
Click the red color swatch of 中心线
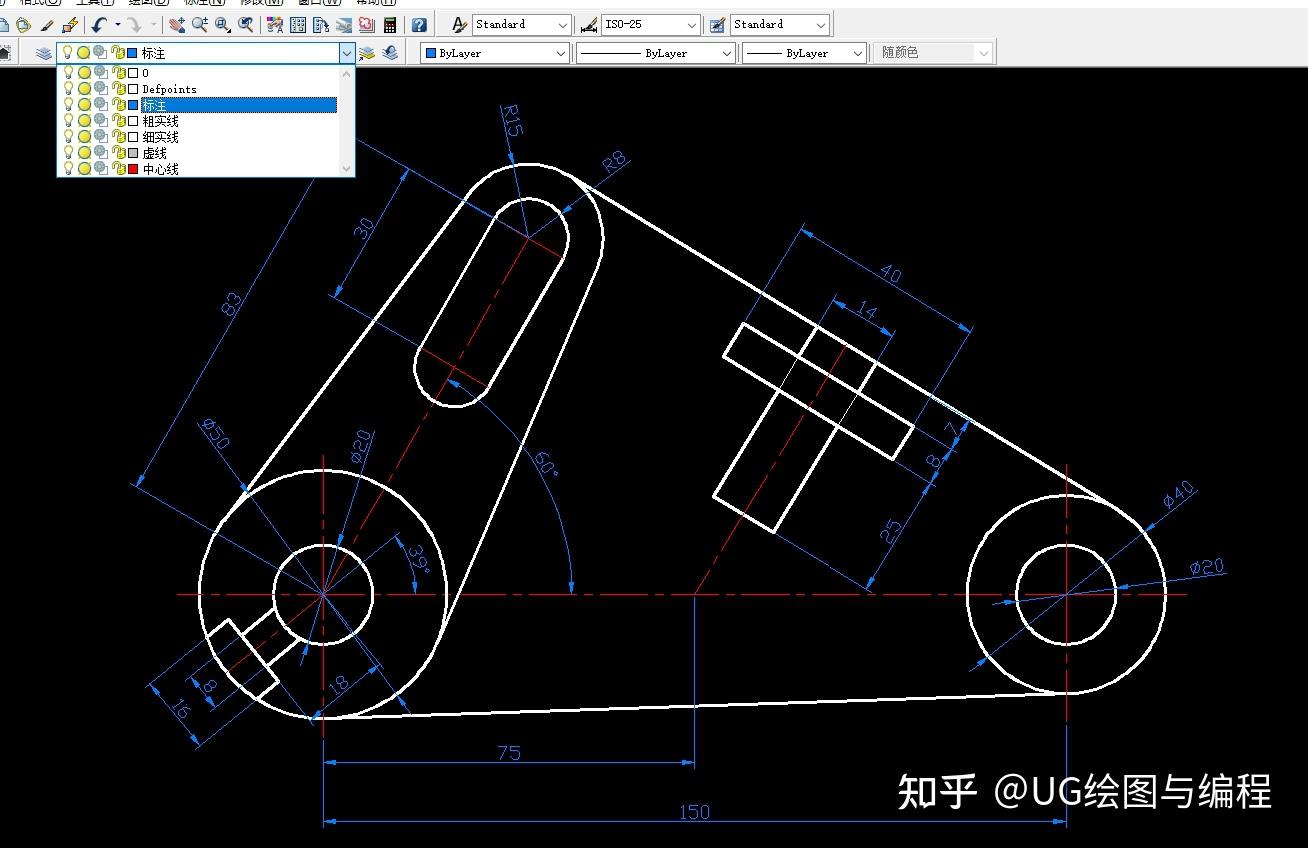pos(133,169)
